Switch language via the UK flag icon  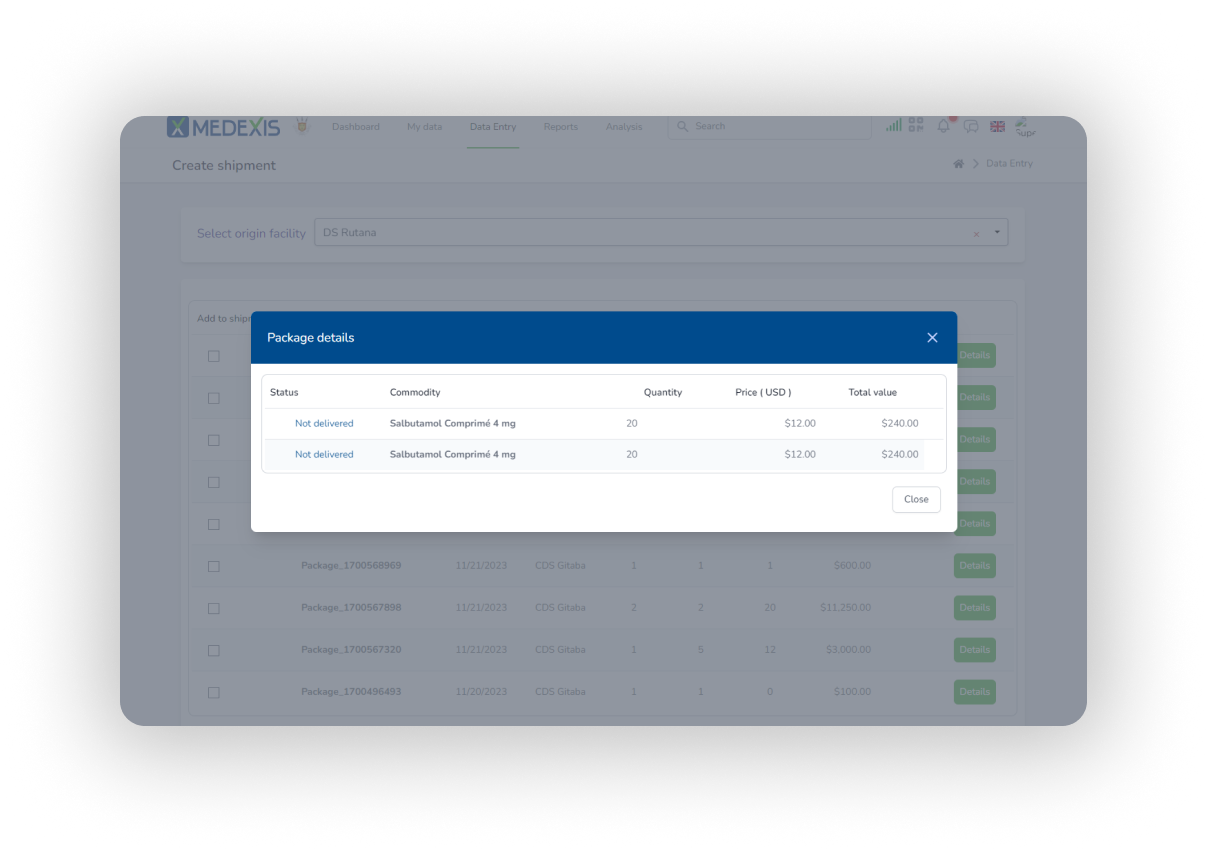coord(997,126)
